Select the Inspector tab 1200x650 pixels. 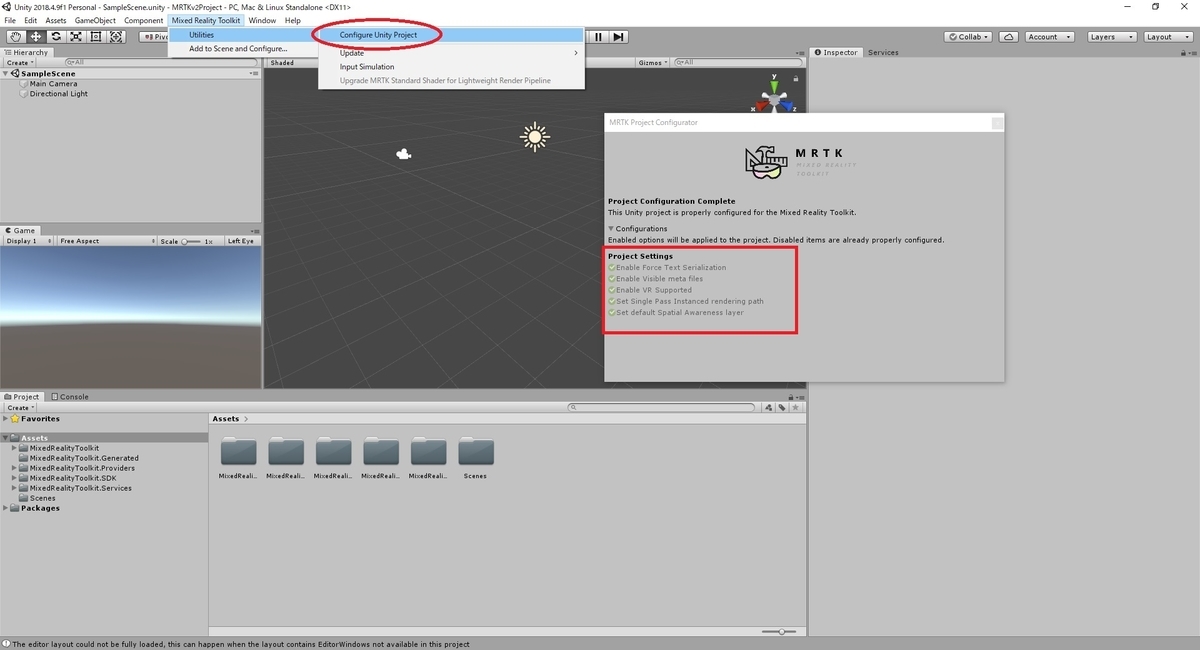coord(836,52)
